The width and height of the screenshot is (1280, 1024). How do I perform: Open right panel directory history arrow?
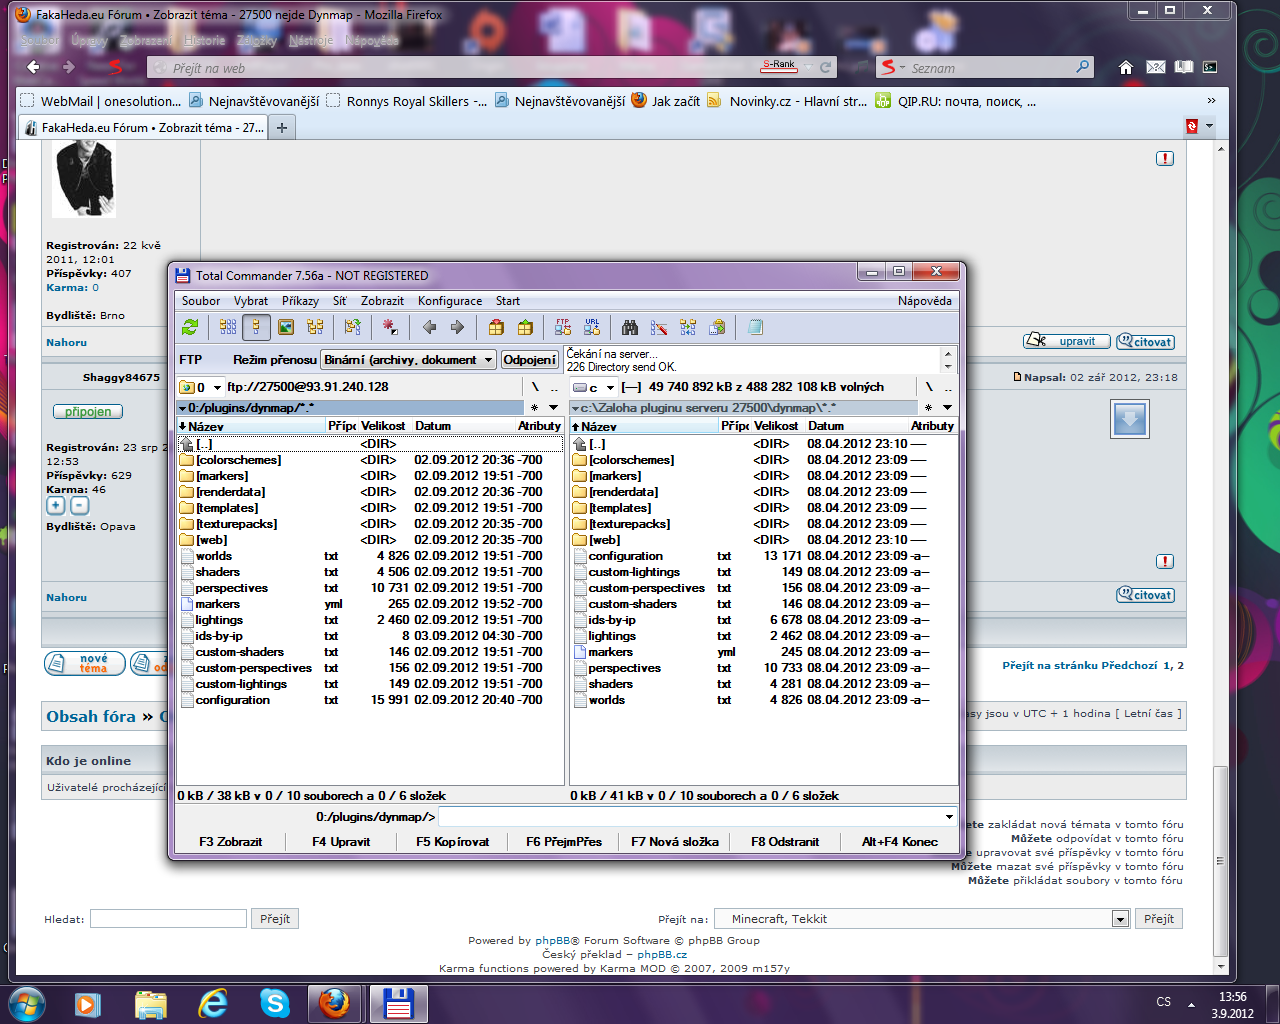point(947,408)
